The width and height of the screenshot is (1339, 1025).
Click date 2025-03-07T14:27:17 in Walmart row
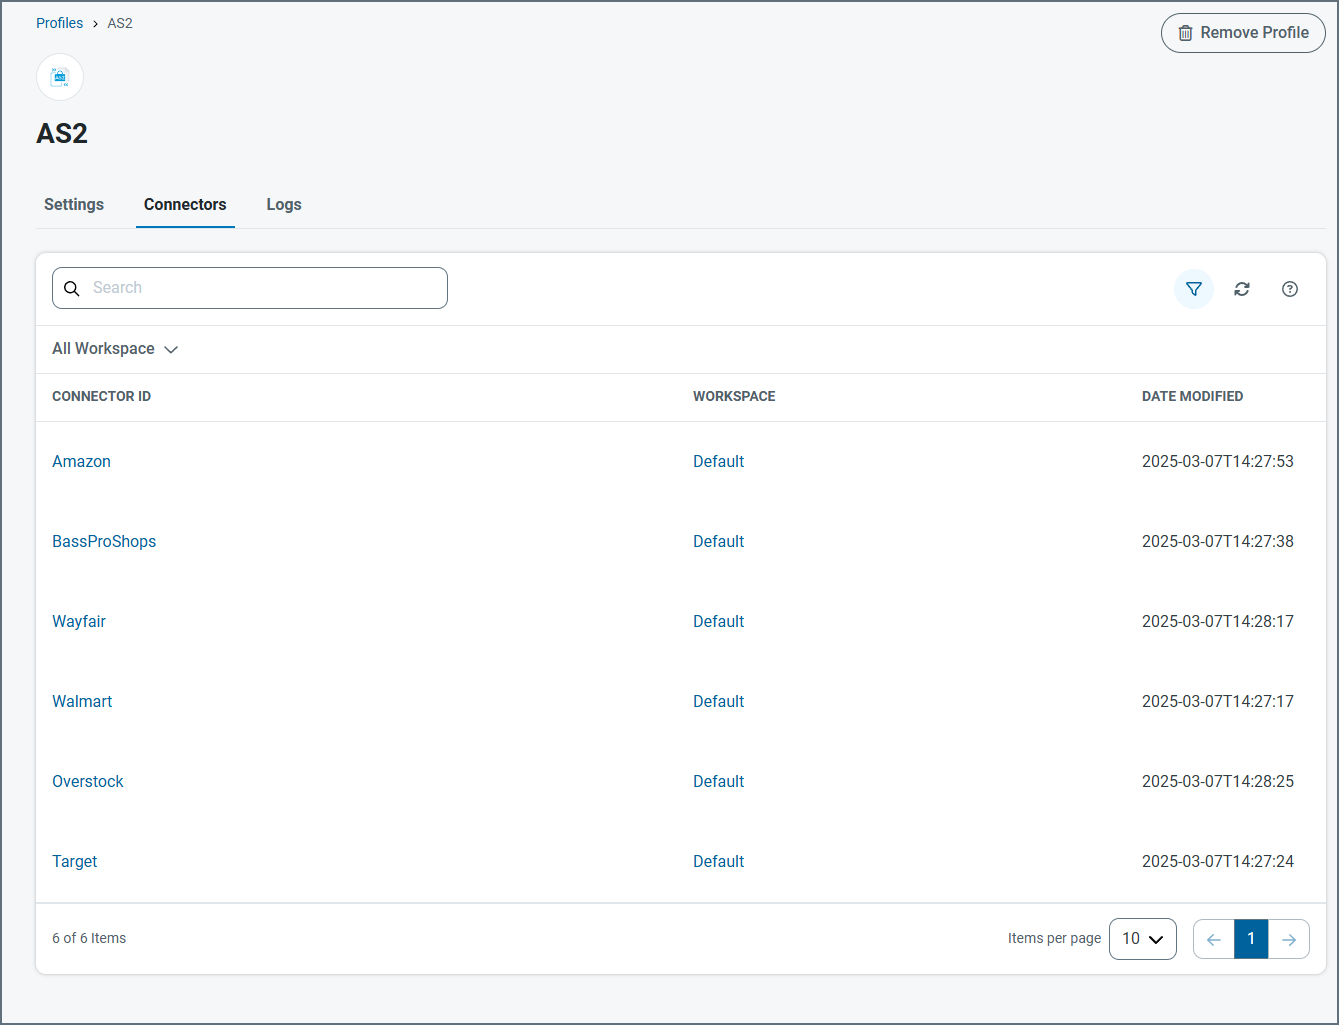coord(1217,701)
